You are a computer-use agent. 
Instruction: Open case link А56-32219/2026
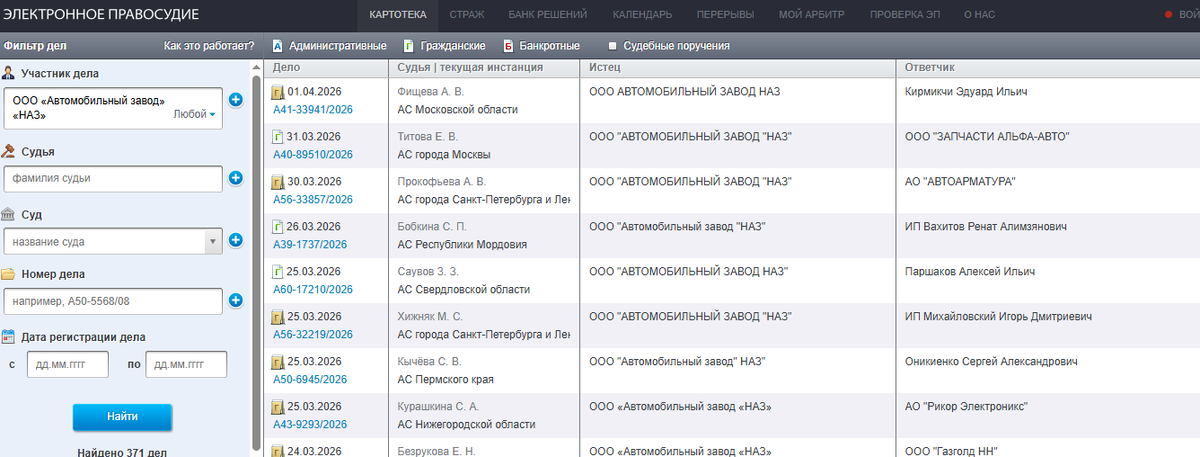tap(313, 335)
